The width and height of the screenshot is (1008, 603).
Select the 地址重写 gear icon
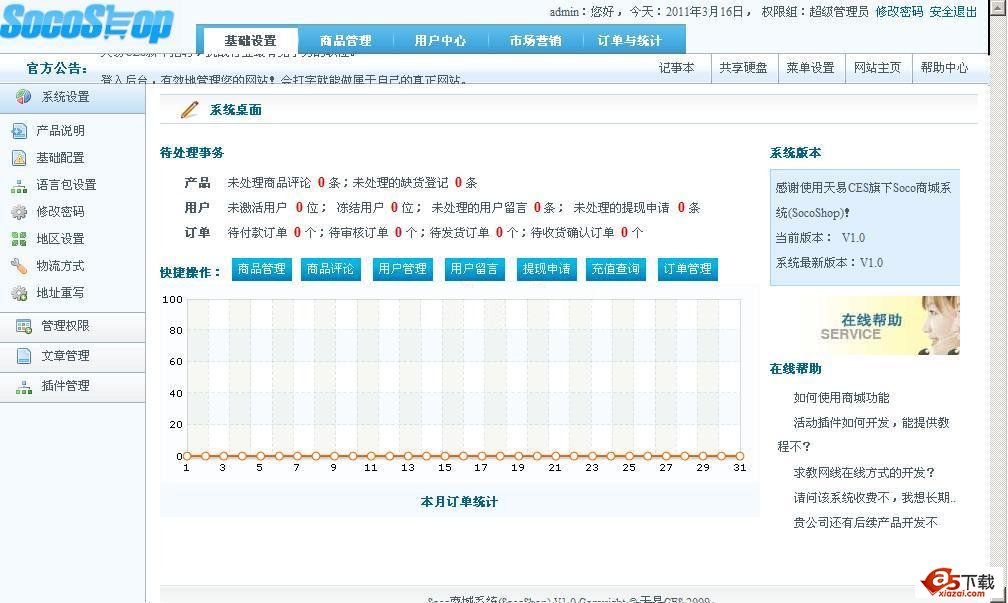tap(19, 293)
